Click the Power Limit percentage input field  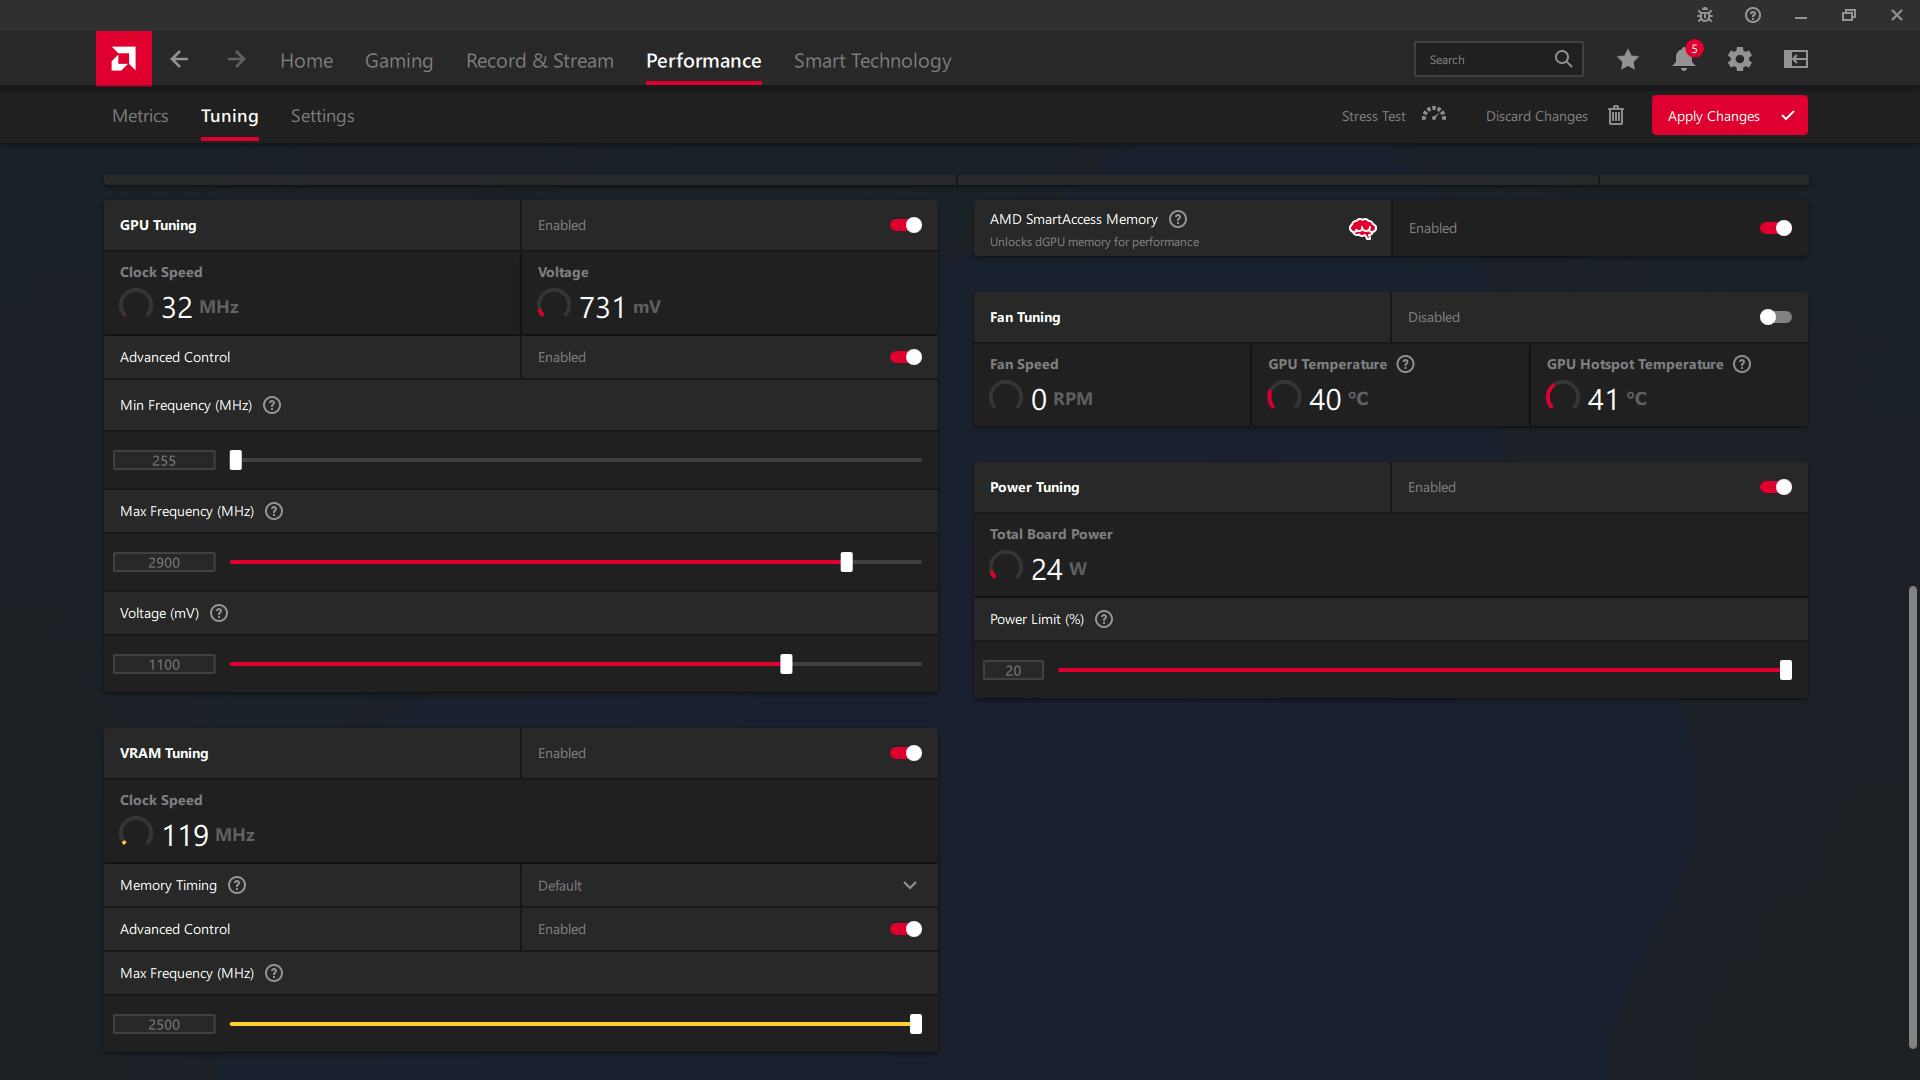click(1014, 669)
